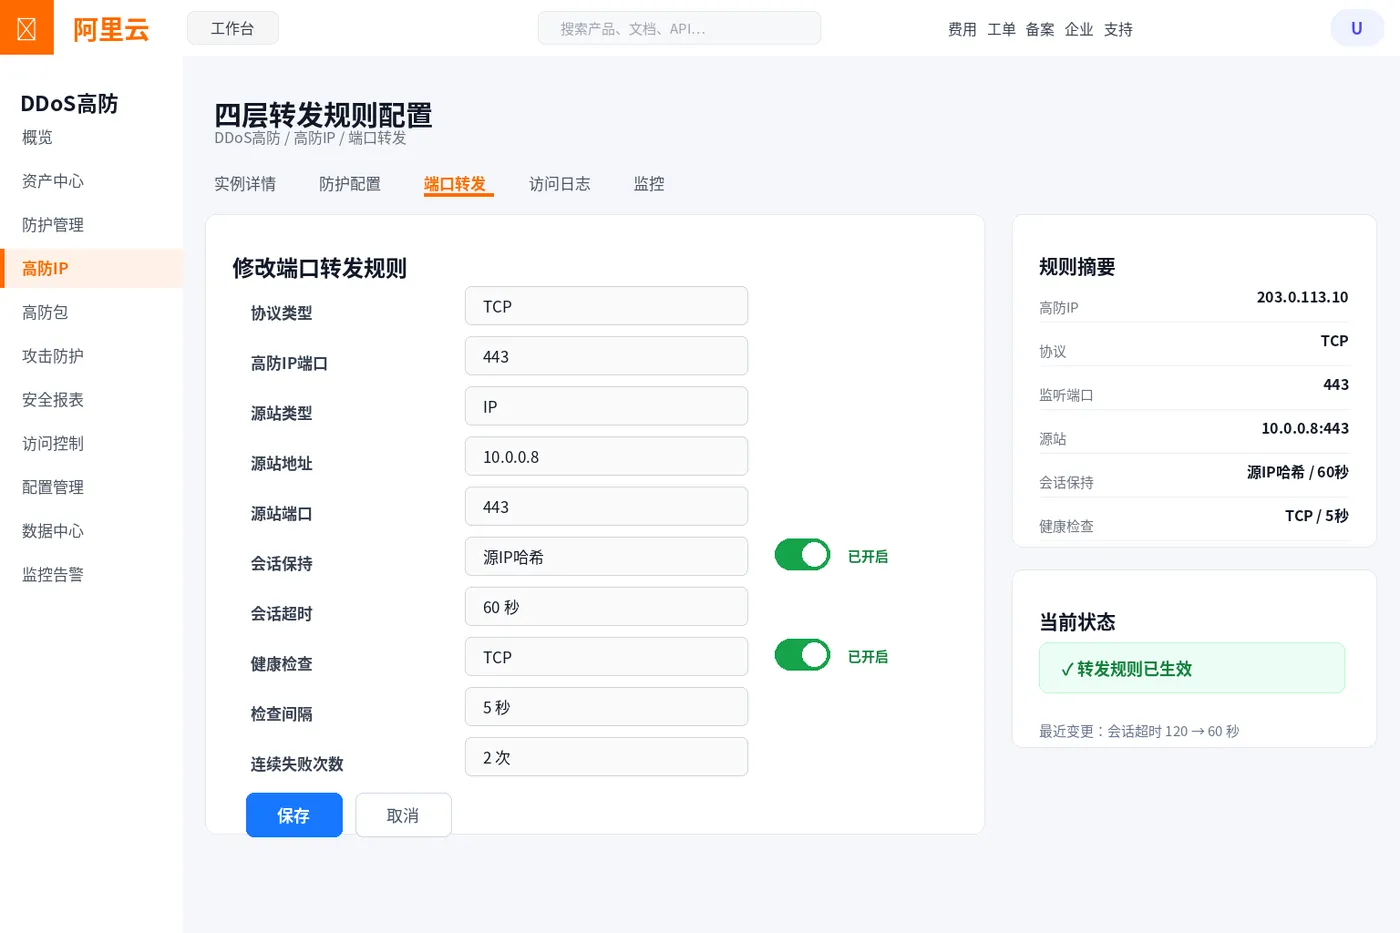
Task: Open 访问控制 in the sidebar
Action: (91, 443)
